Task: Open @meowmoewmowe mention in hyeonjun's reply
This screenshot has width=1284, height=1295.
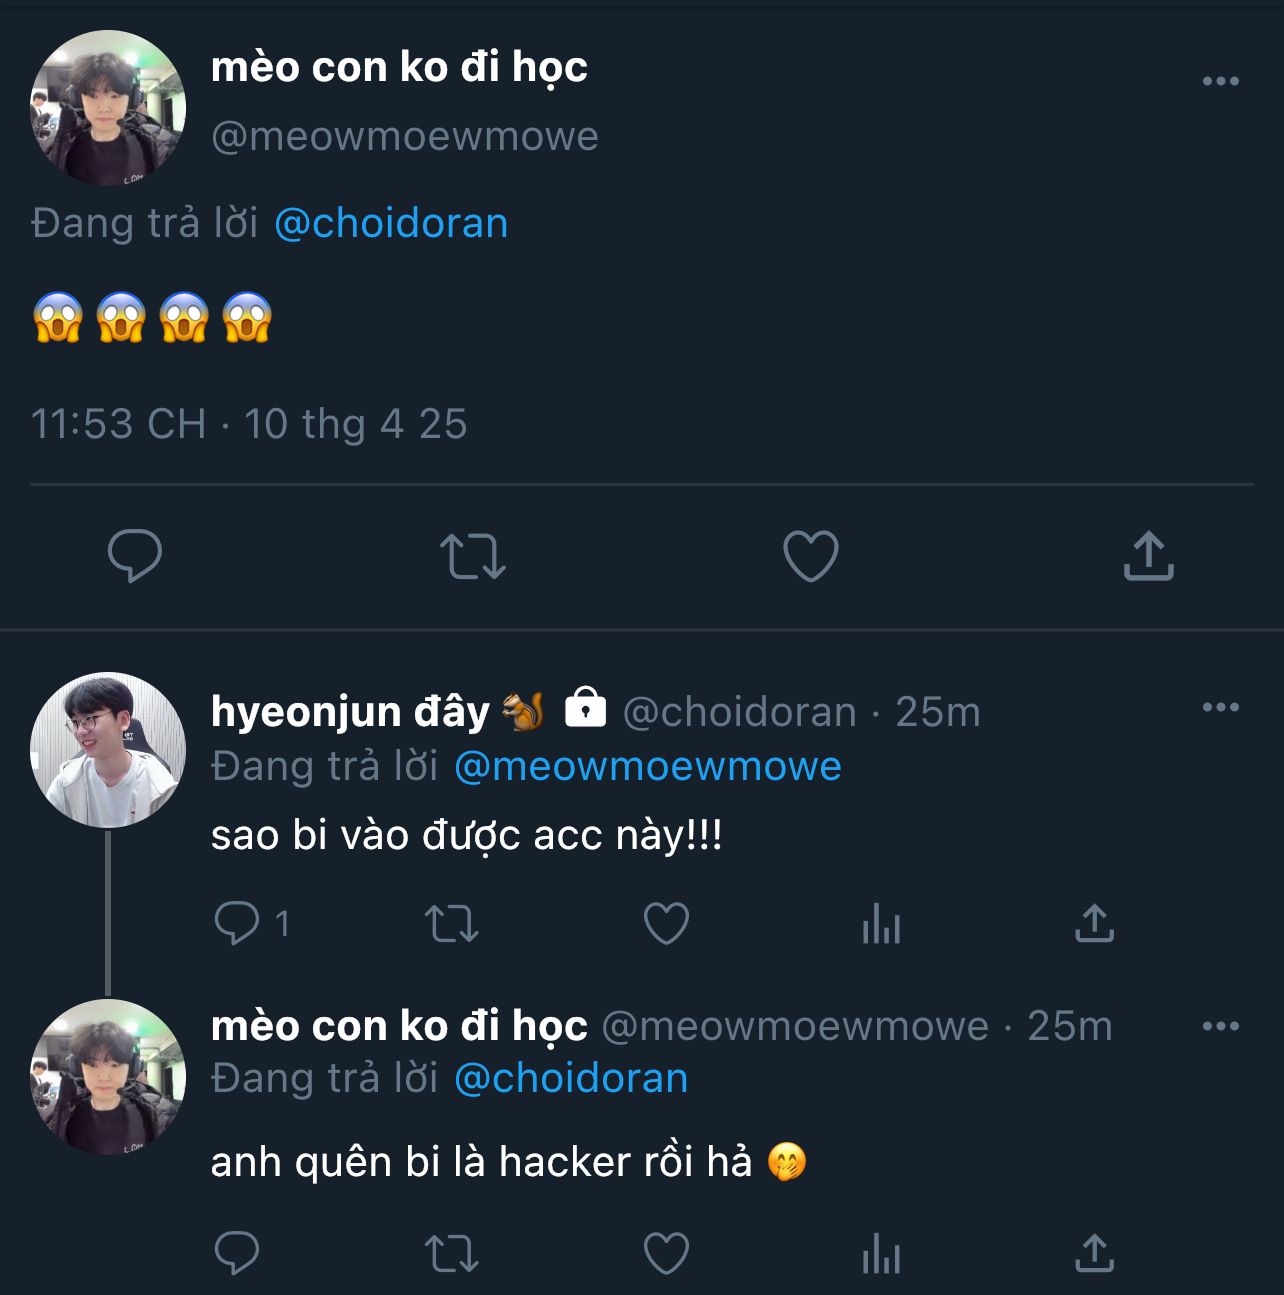Action: (647, 767)
